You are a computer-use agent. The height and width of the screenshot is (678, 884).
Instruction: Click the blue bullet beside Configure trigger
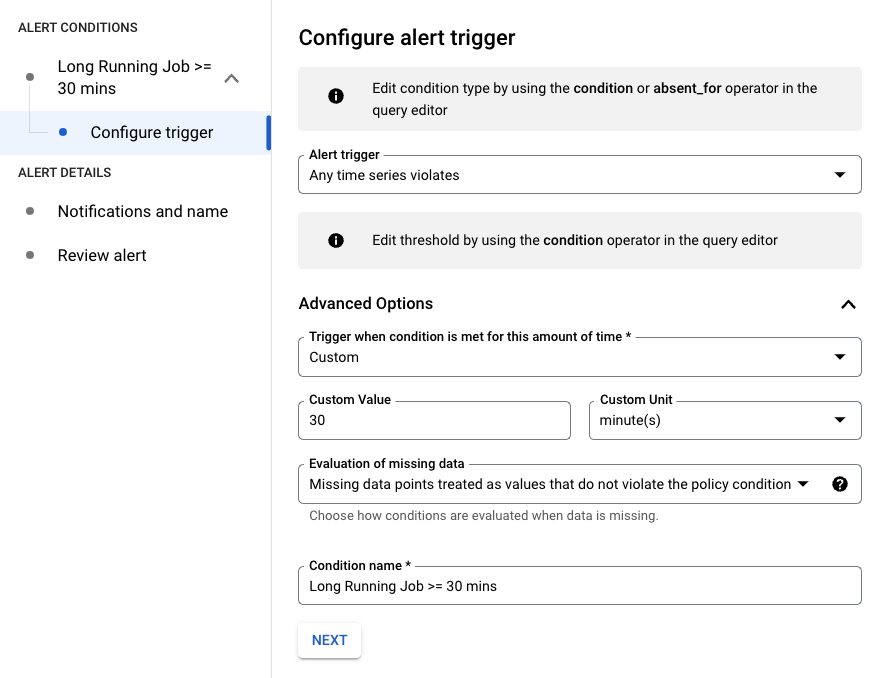[x=63, y=132]
